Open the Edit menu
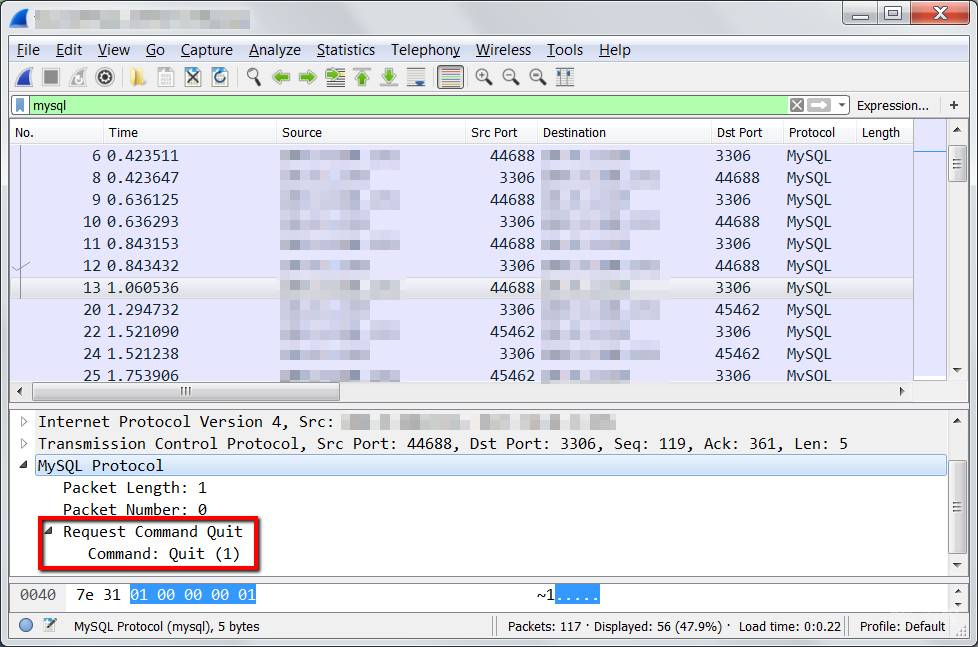978x647 pixels. (x=69, y=50)
